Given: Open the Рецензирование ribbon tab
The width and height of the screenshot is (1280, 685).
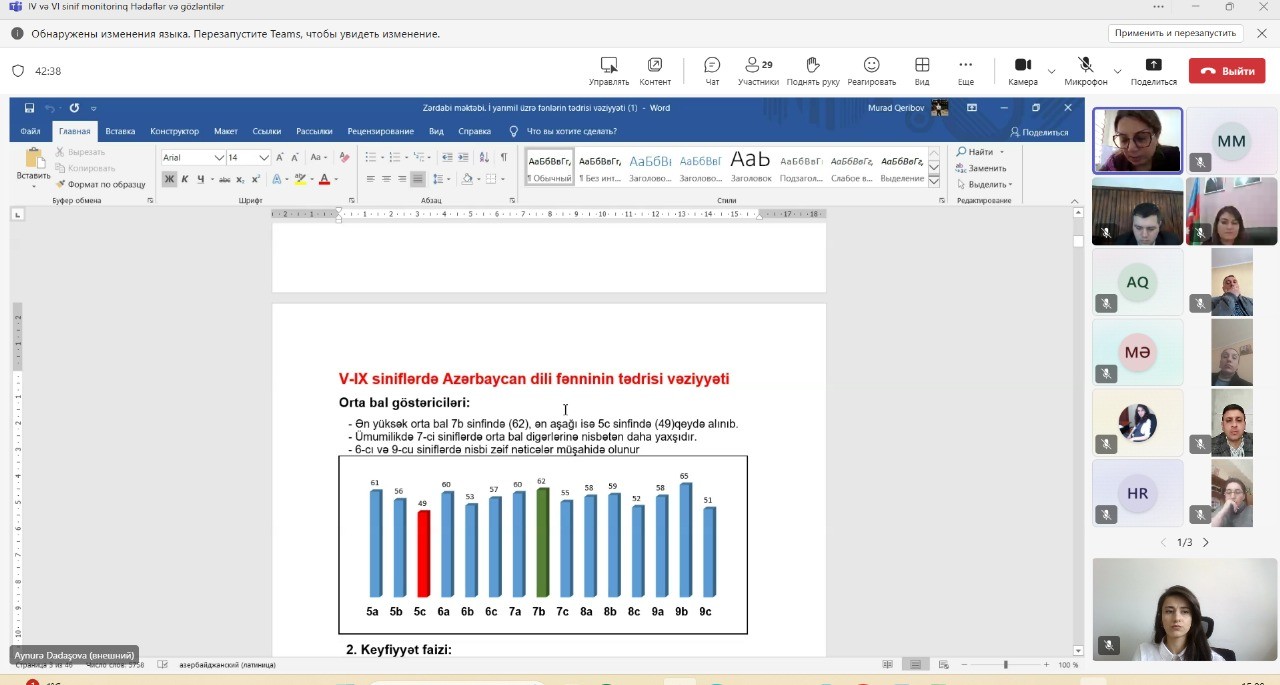Looking at the screenshot, I should pos(380,131).
